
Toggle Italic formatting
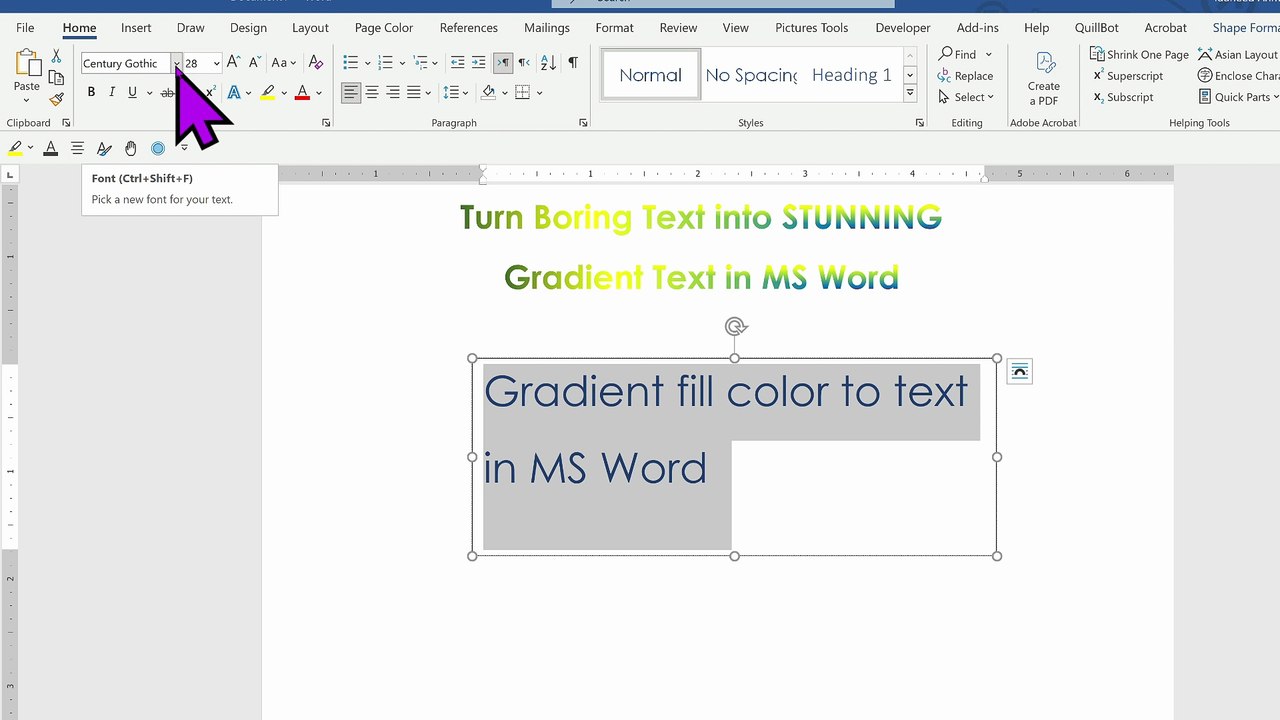[x=111, y=93]
